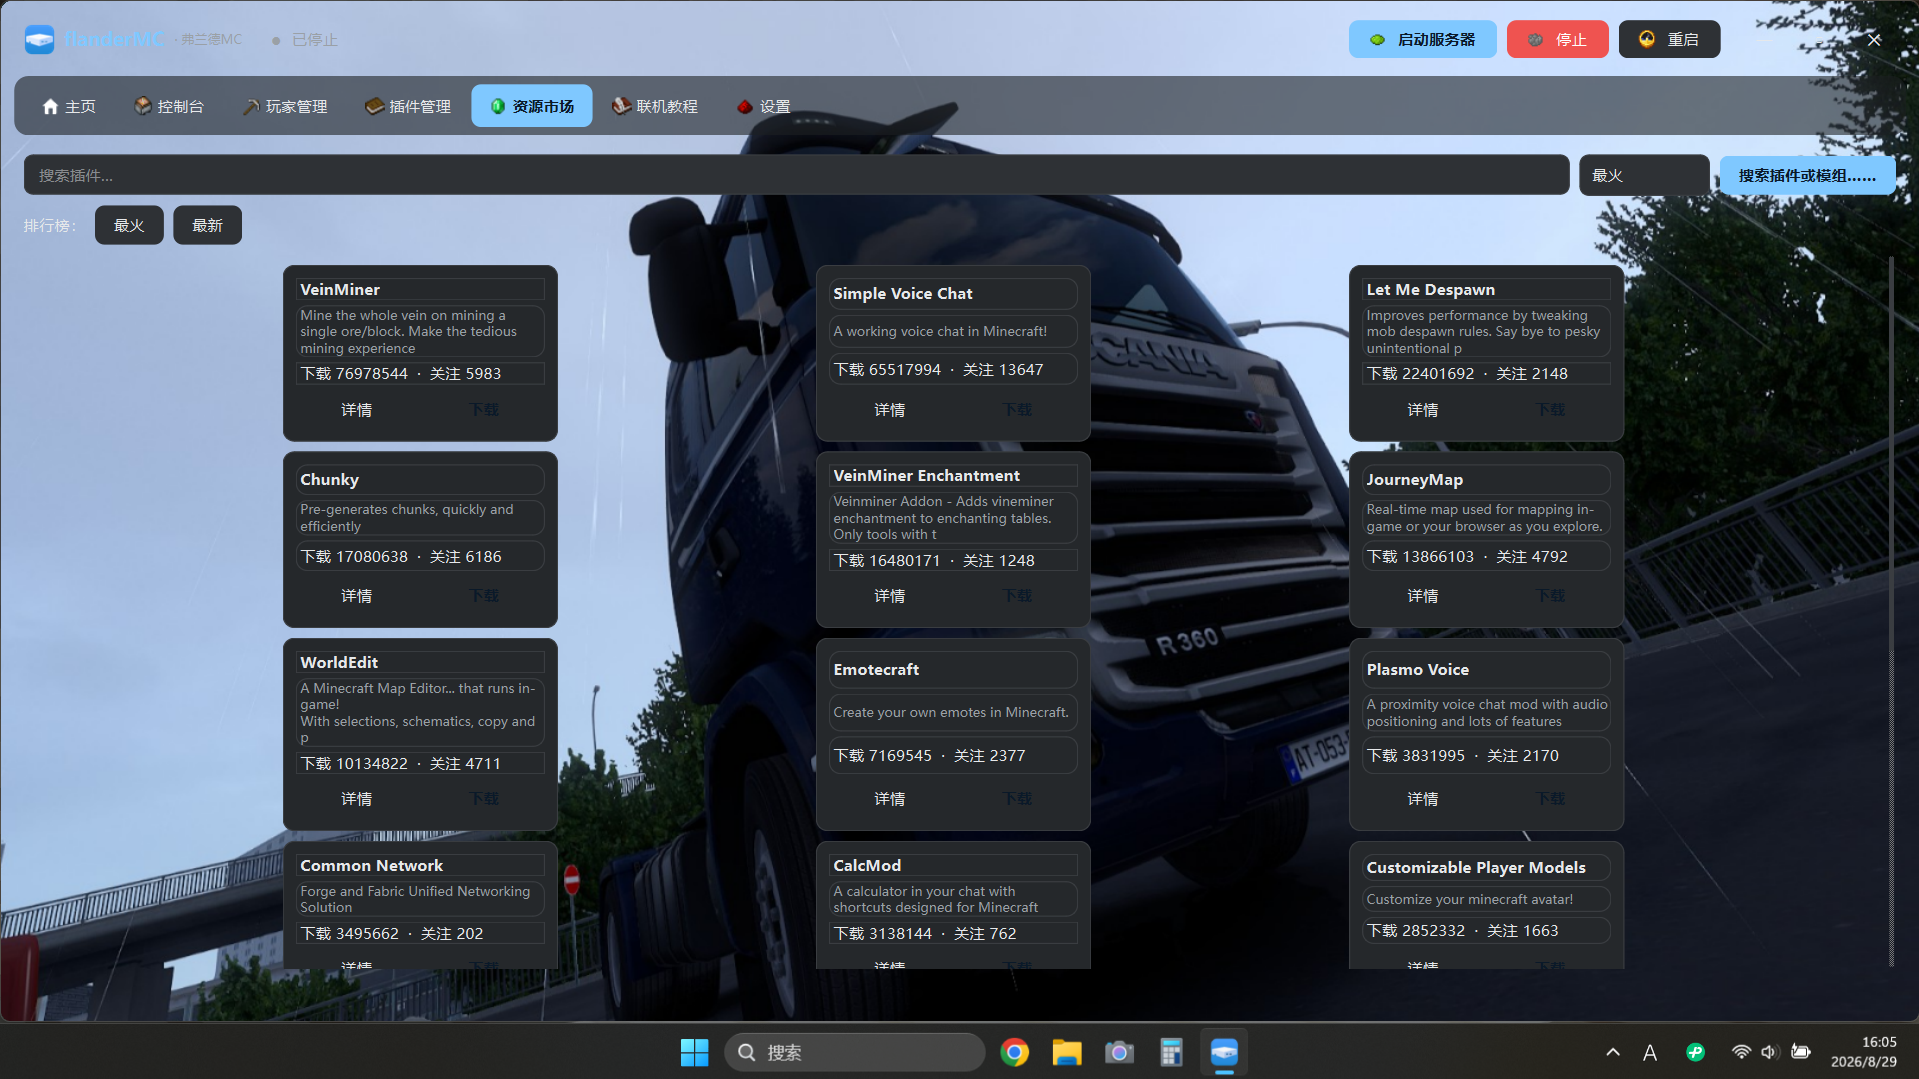Open the Calculator app in taskbar
The width and height of the screenshot is (1919, 1079).
[x=1171, y=1052]
